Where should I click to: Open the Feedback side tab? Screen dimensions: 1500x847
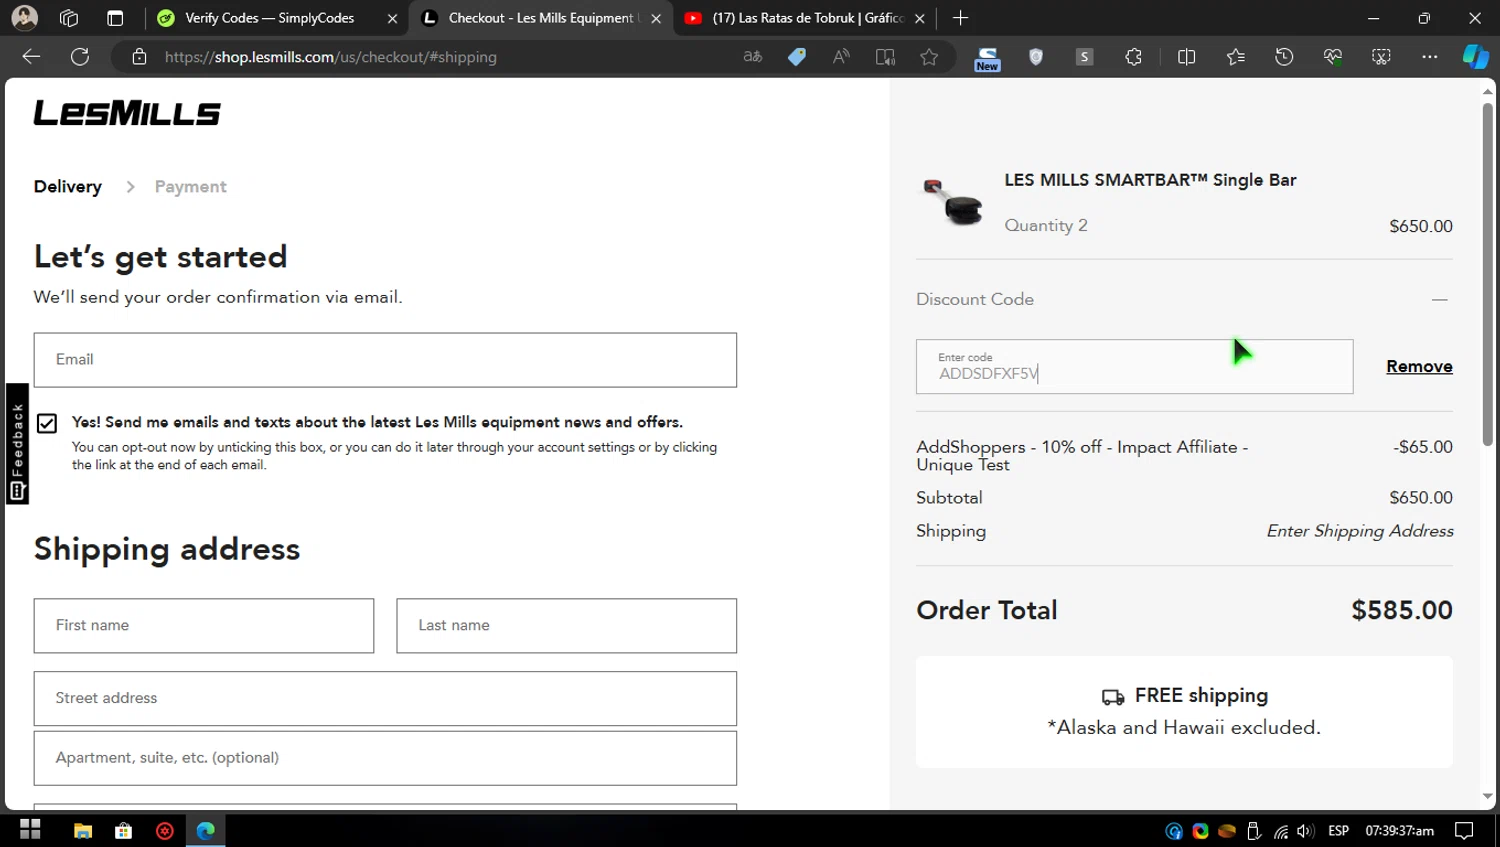click(17, 444)
